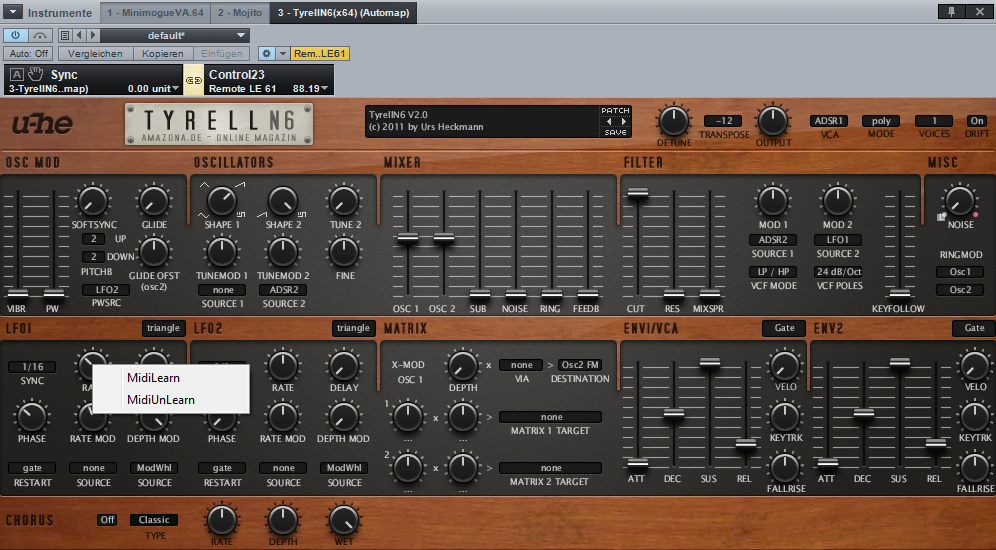The height and width of the screenshot is (550, 996).
Task: Click the VOICES 1 value field
Action: 933,121
